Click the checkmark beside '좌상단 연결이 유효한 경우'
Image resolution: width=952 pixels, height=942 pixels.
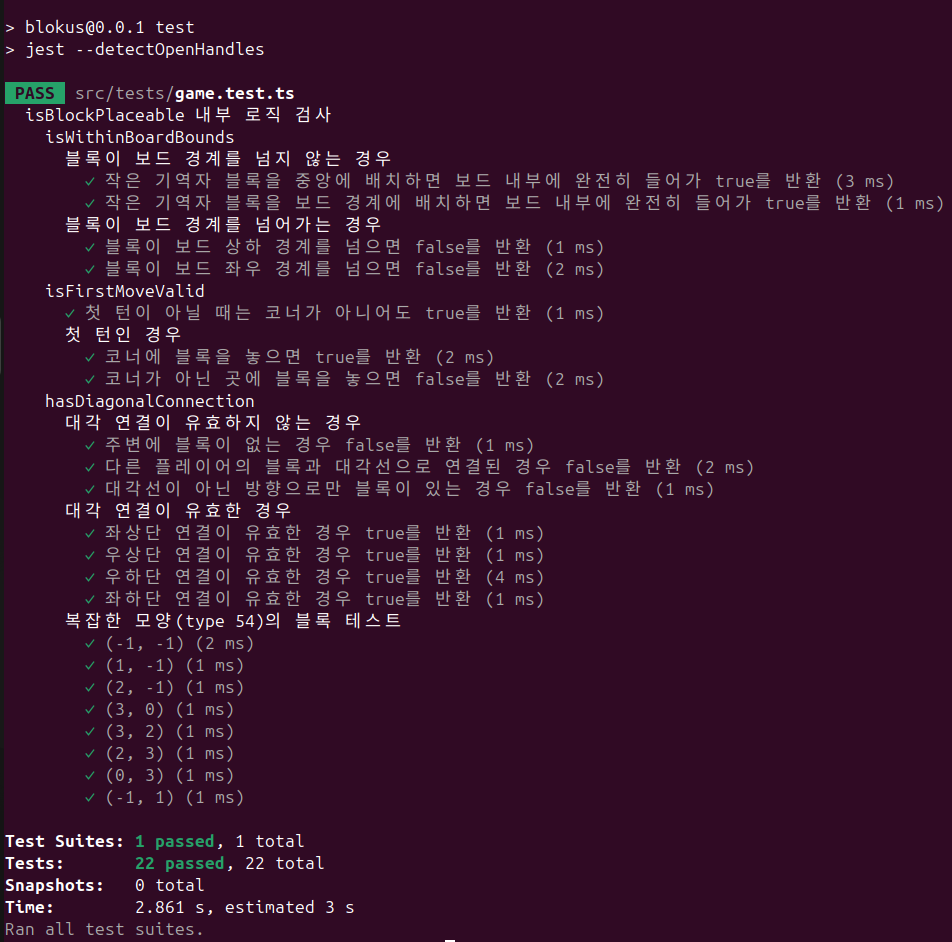[x=90, y=534]
